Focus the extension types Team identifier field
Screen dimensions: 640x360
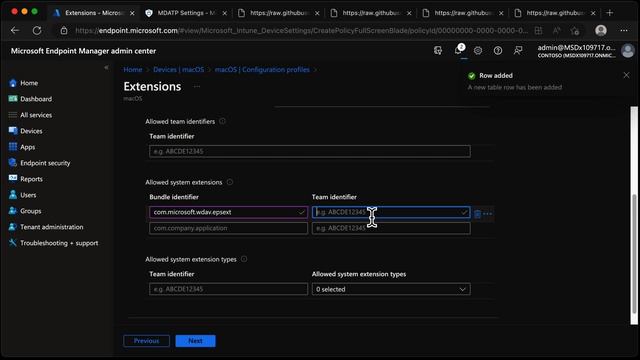229,289
